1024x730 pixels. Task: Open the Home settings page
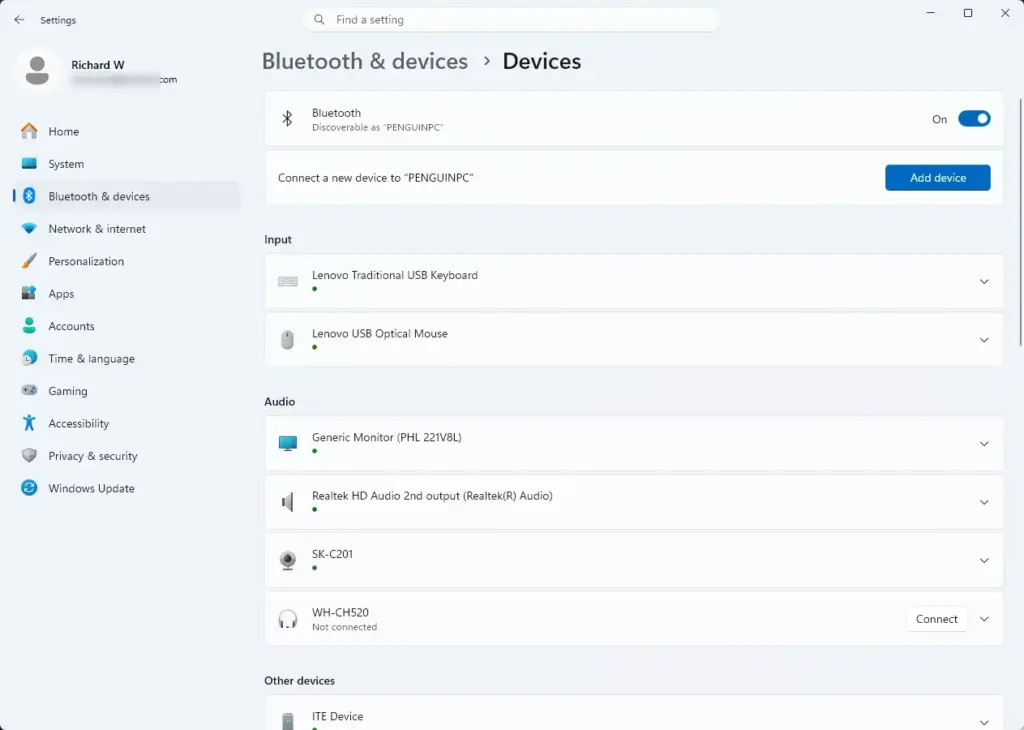[127, 131]
